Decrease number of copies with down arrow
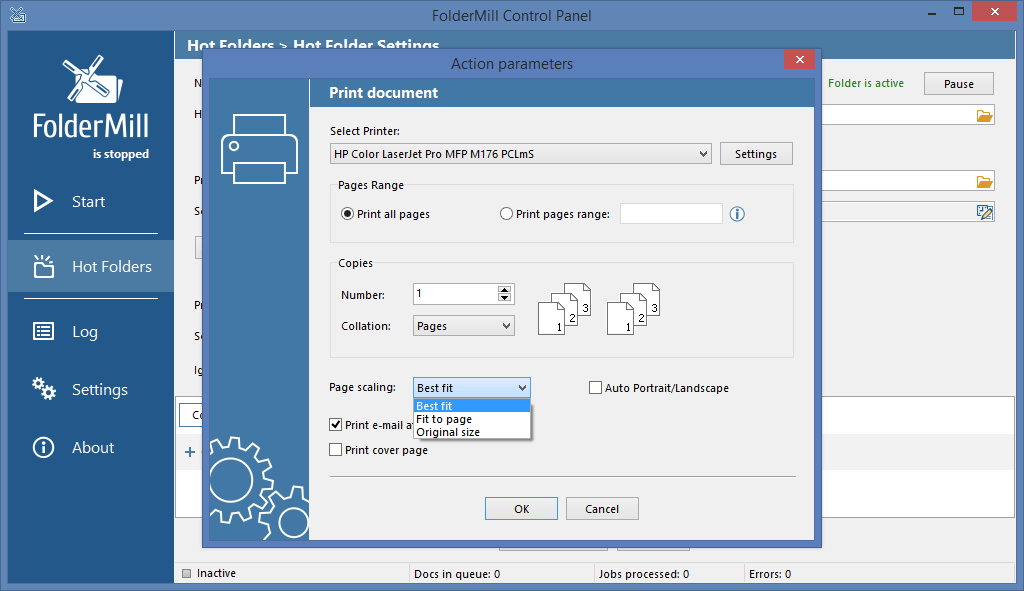The height and width of the screenshot is (591, 1024). click(504, 298)
